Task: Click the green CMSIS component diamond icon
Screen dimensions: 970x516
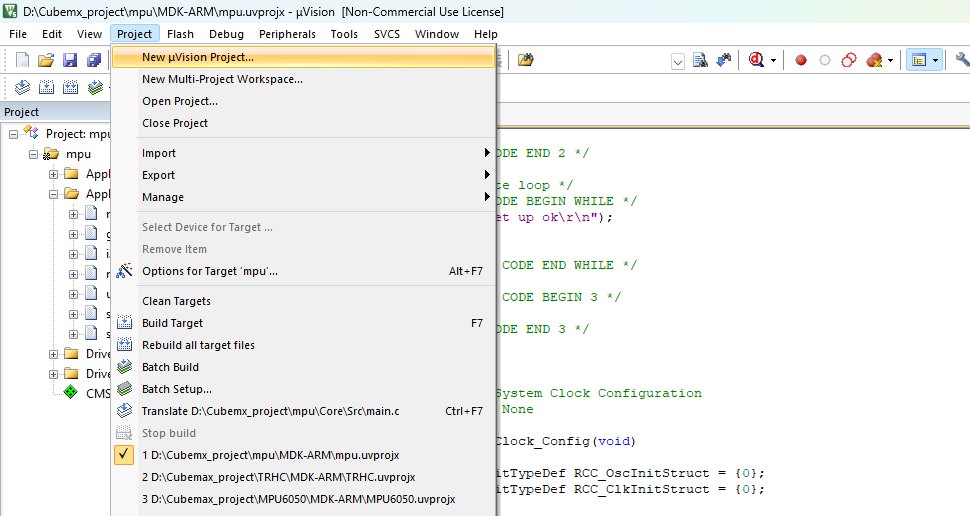Action: pyautogui.click(x=71, y=392)
